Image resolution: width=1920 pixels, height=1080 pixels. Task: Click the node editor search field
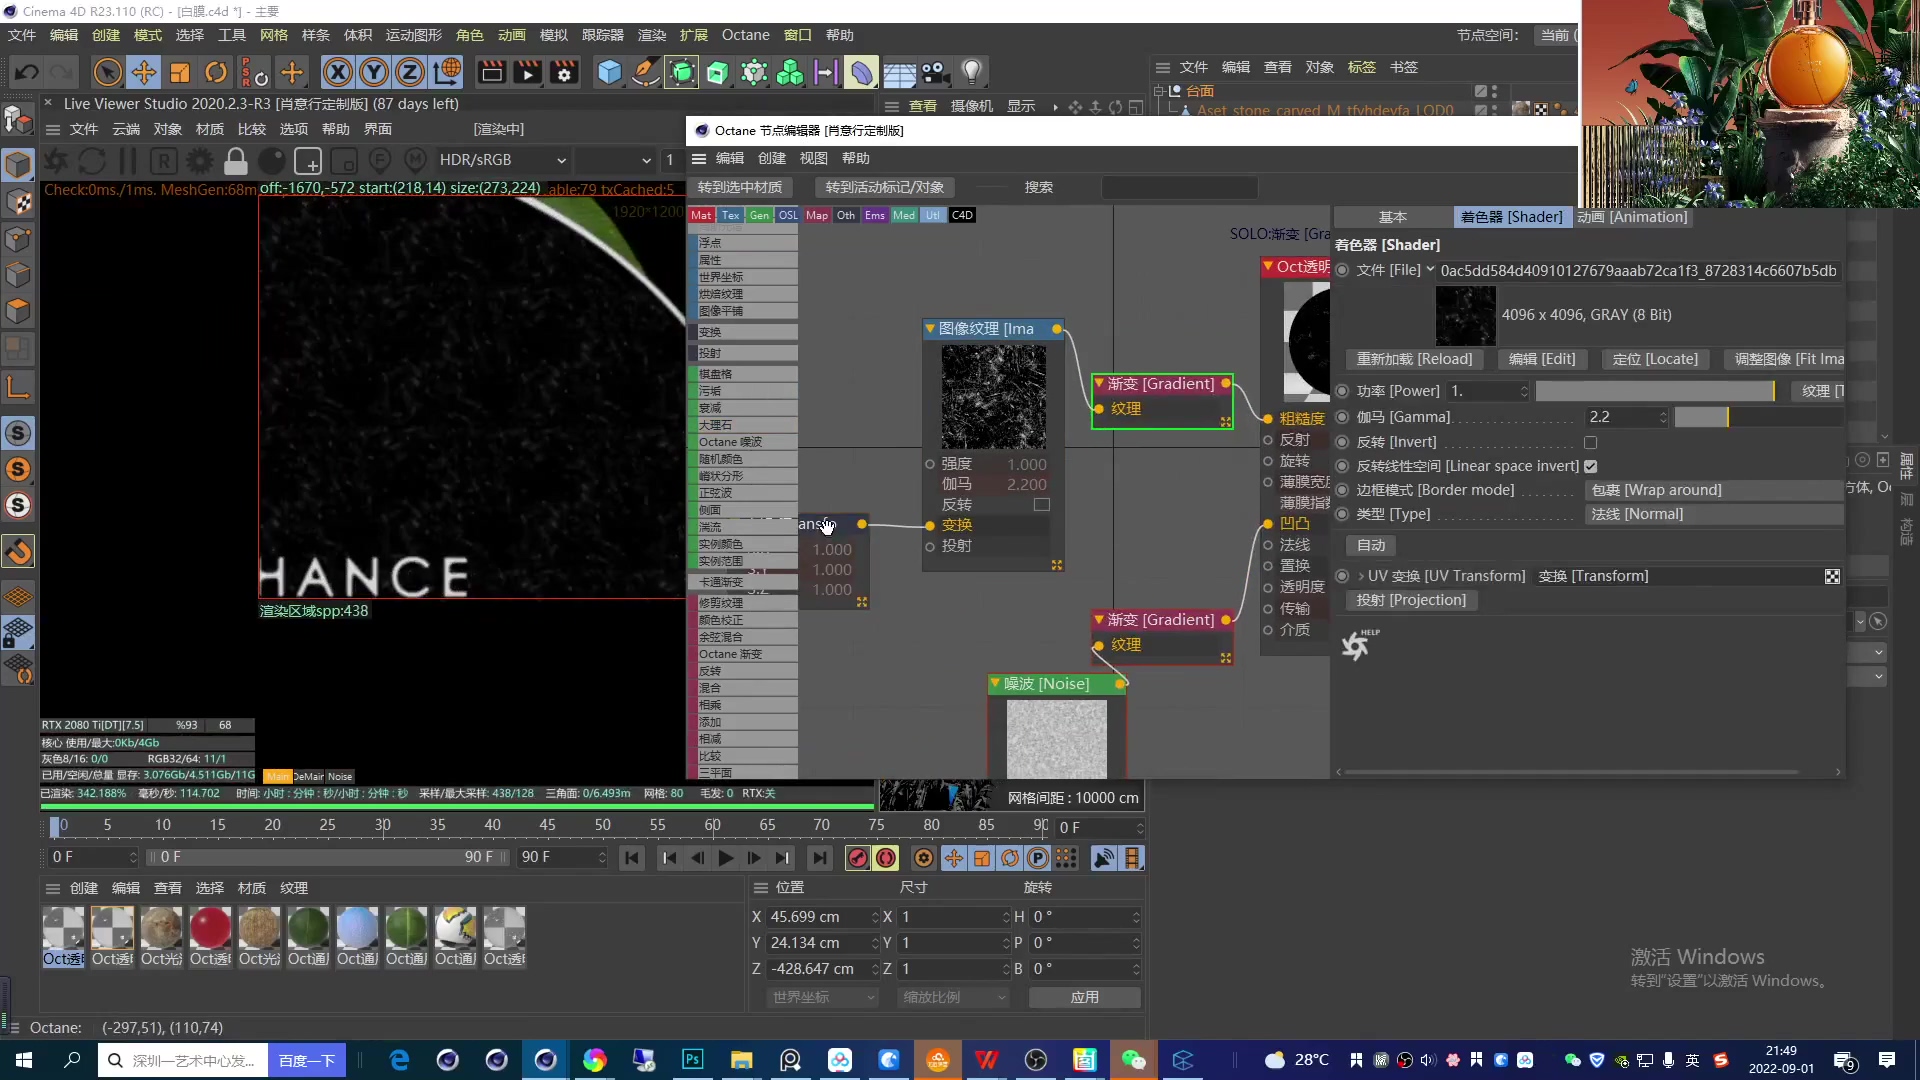1179,187
